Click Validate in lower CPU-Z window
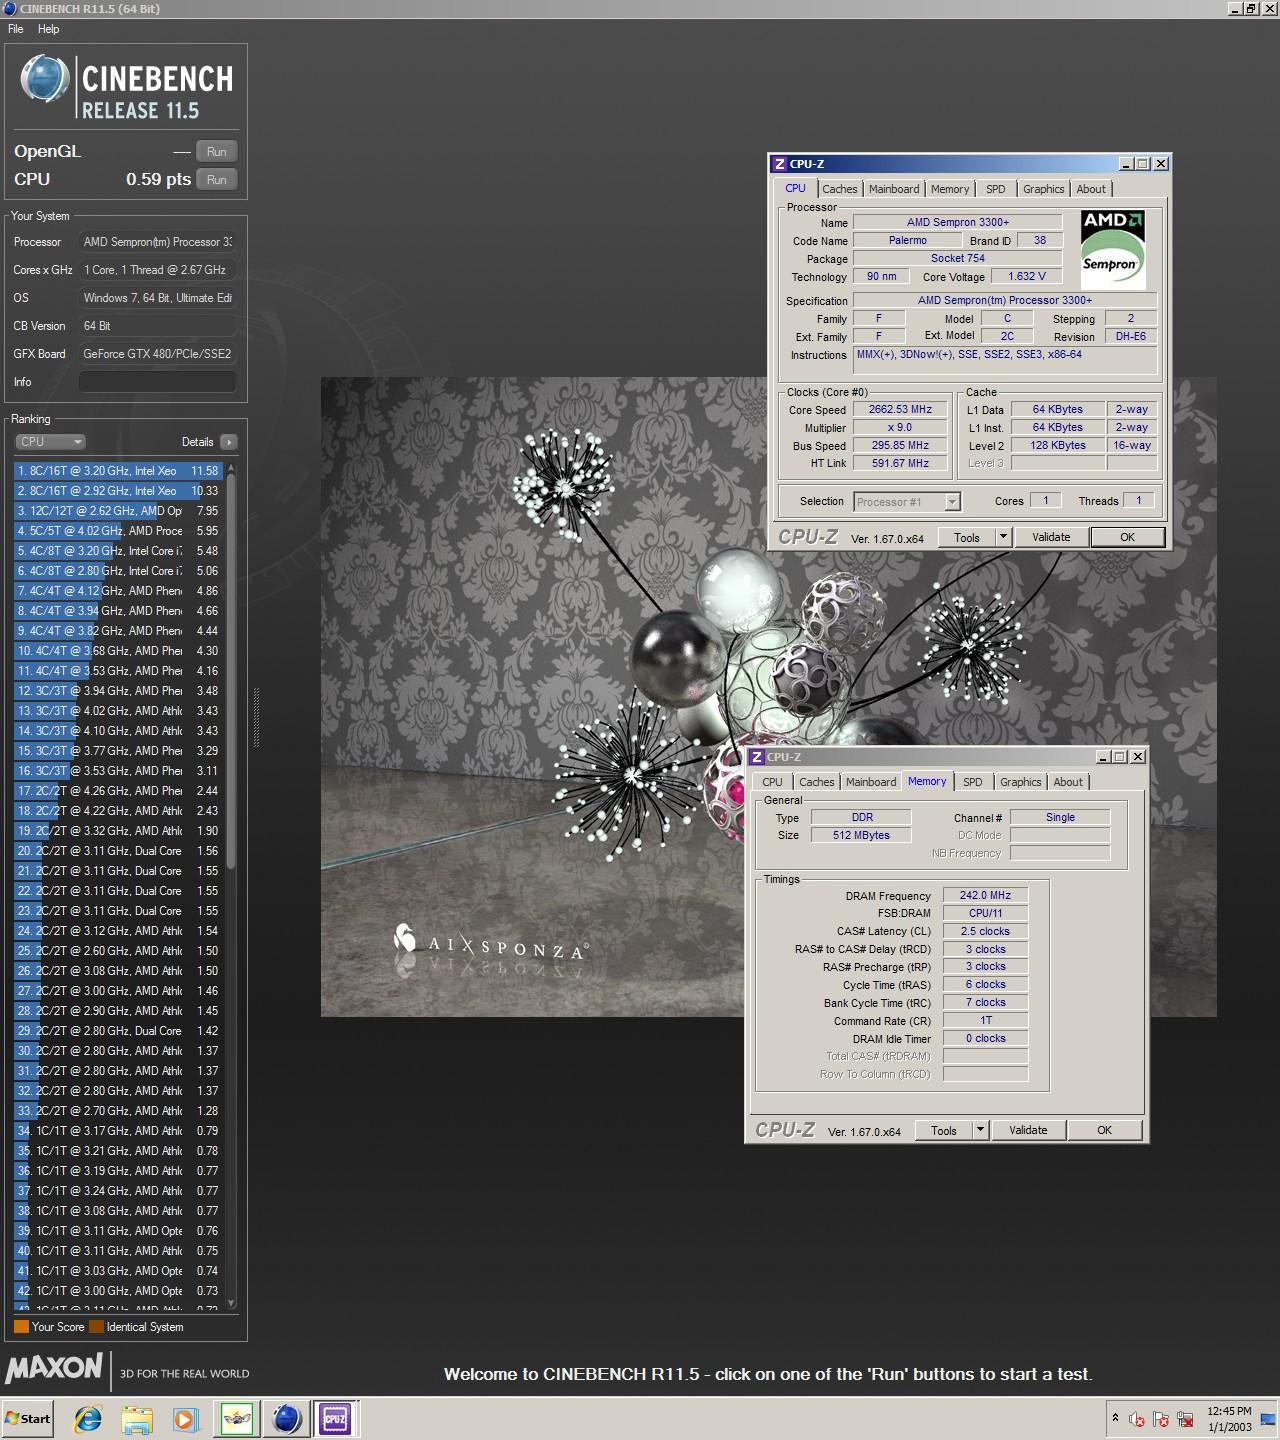The height and width of the screenshot is (1440, 1280). pos(1028,1131)
